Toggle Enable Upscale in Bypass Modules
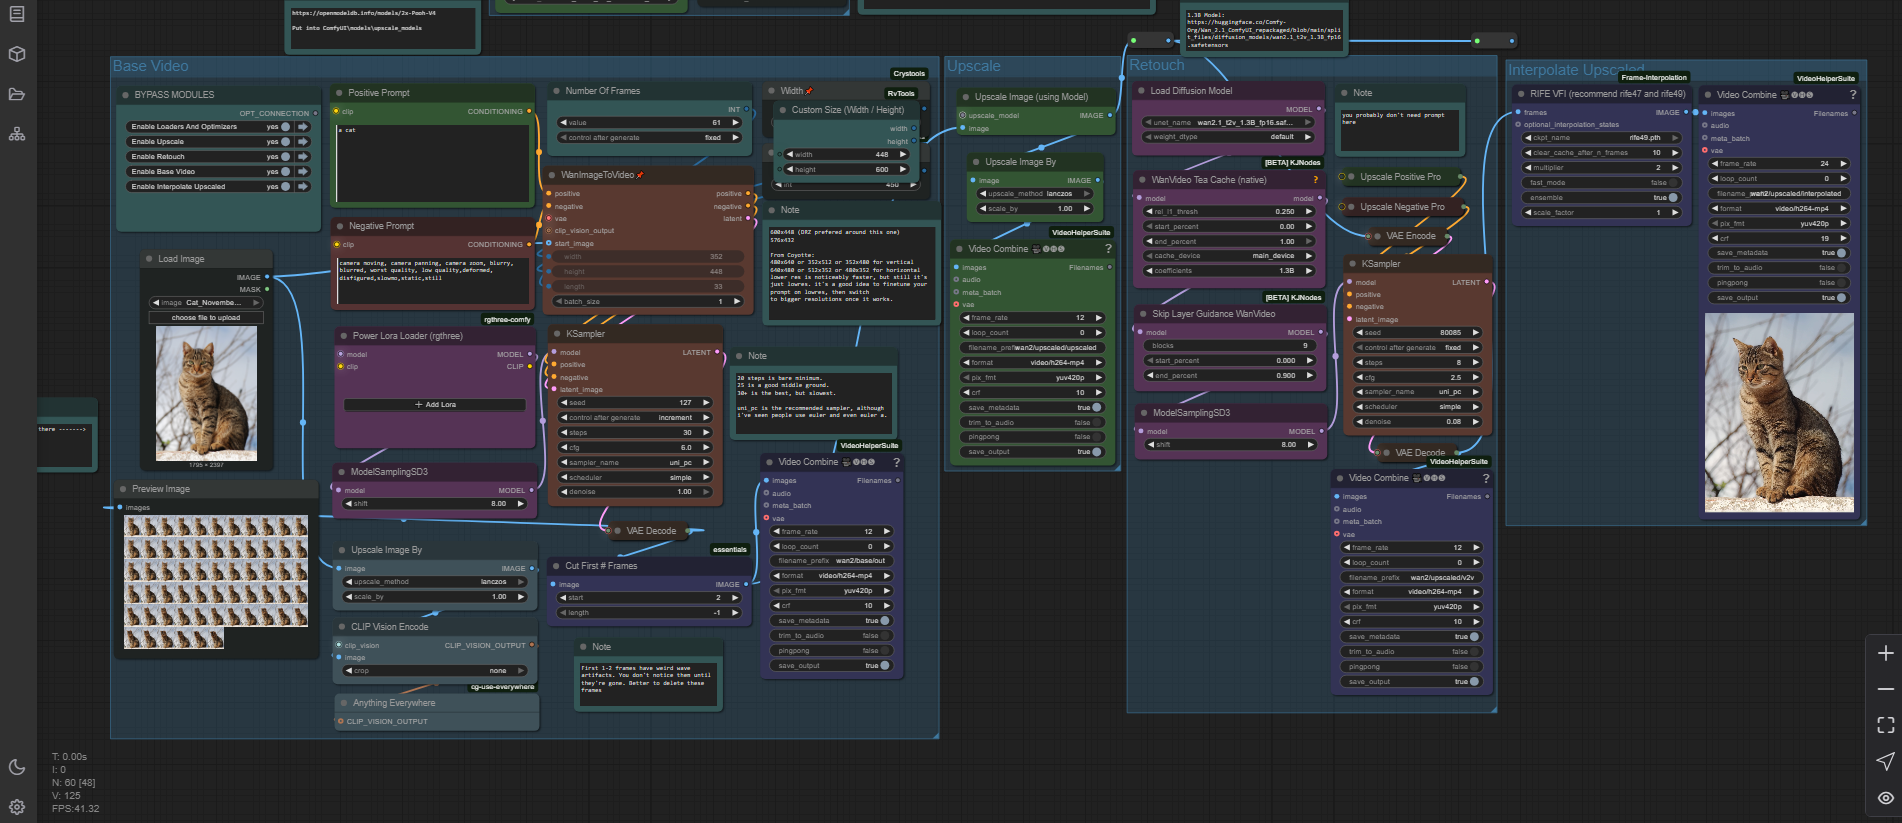Screen dimensions: 1902x823 285,142
